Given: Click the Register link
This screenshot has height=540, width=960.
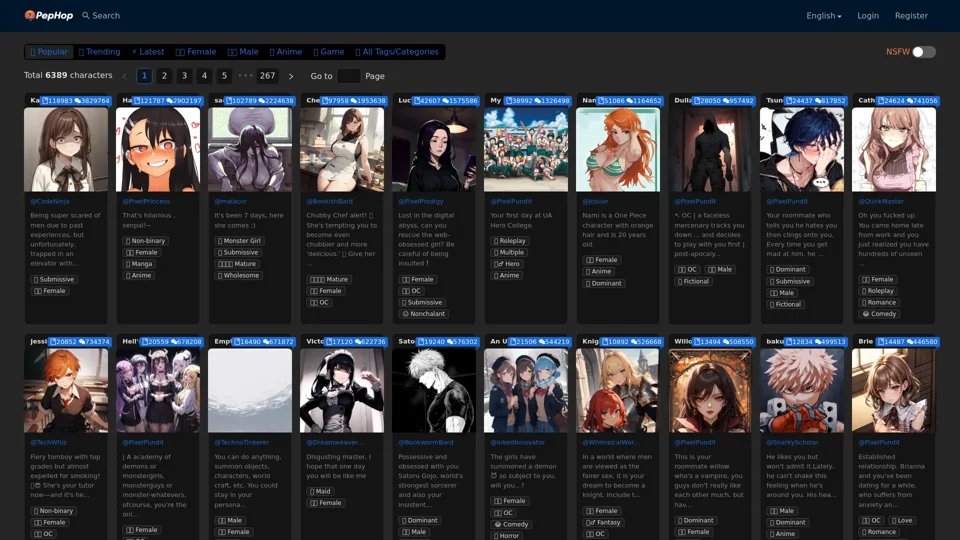Looking at the screenshot, I should coord(911,16).
